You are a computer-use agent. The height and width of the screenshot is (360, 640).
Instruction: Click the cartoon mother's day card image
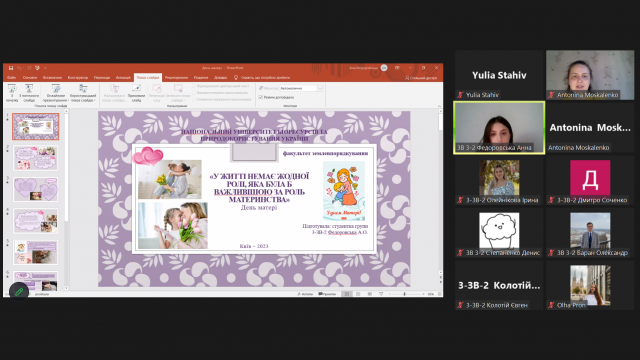pos(344,191)
